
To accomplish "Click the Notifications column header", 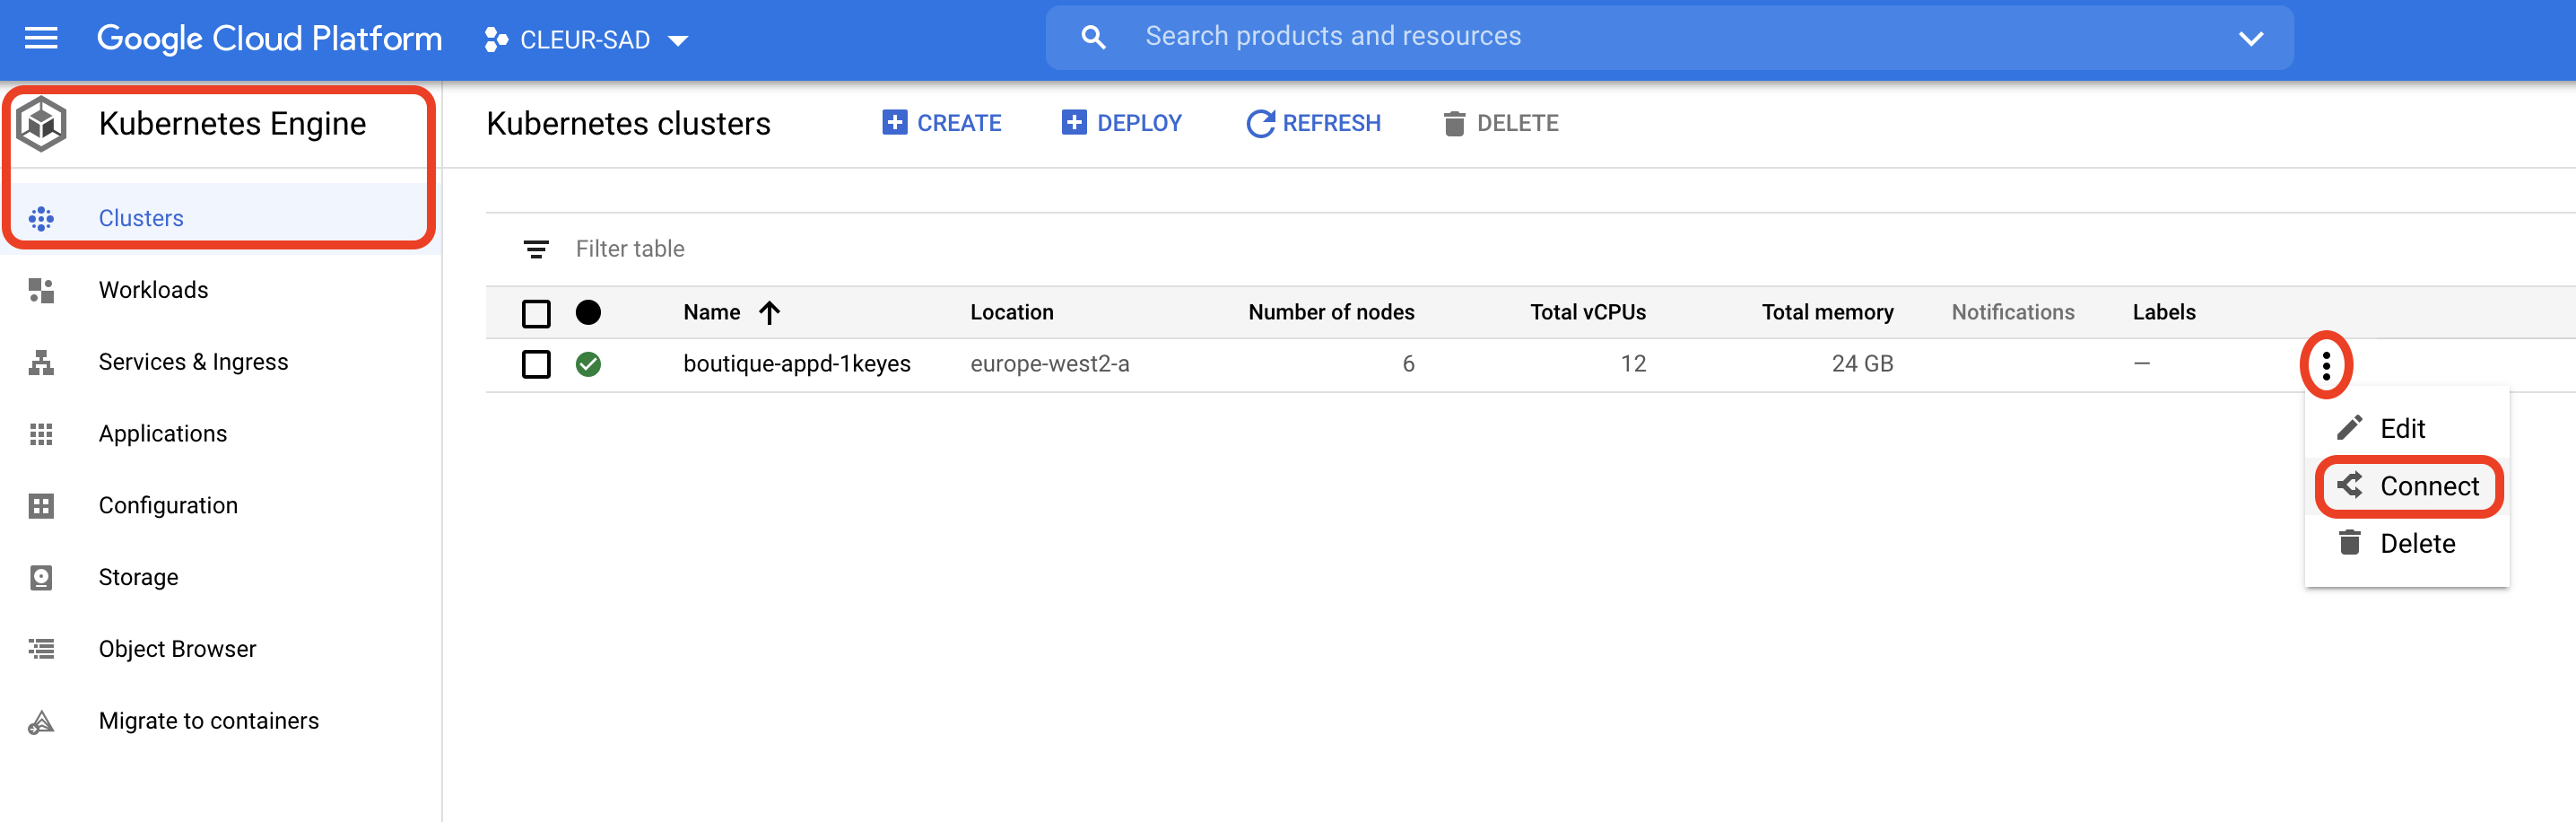I will (x=2013, y=312).
